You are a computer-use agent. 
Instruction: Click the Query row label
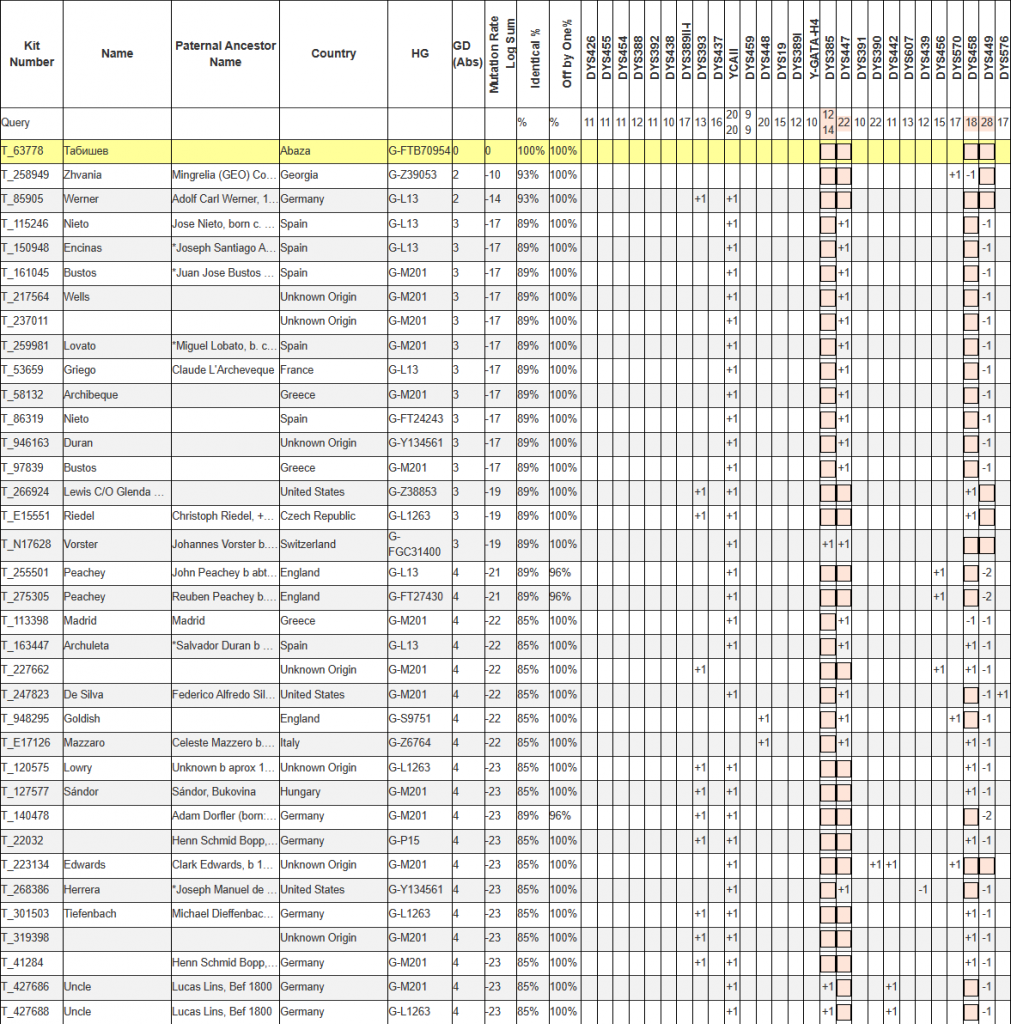point(15,123)
